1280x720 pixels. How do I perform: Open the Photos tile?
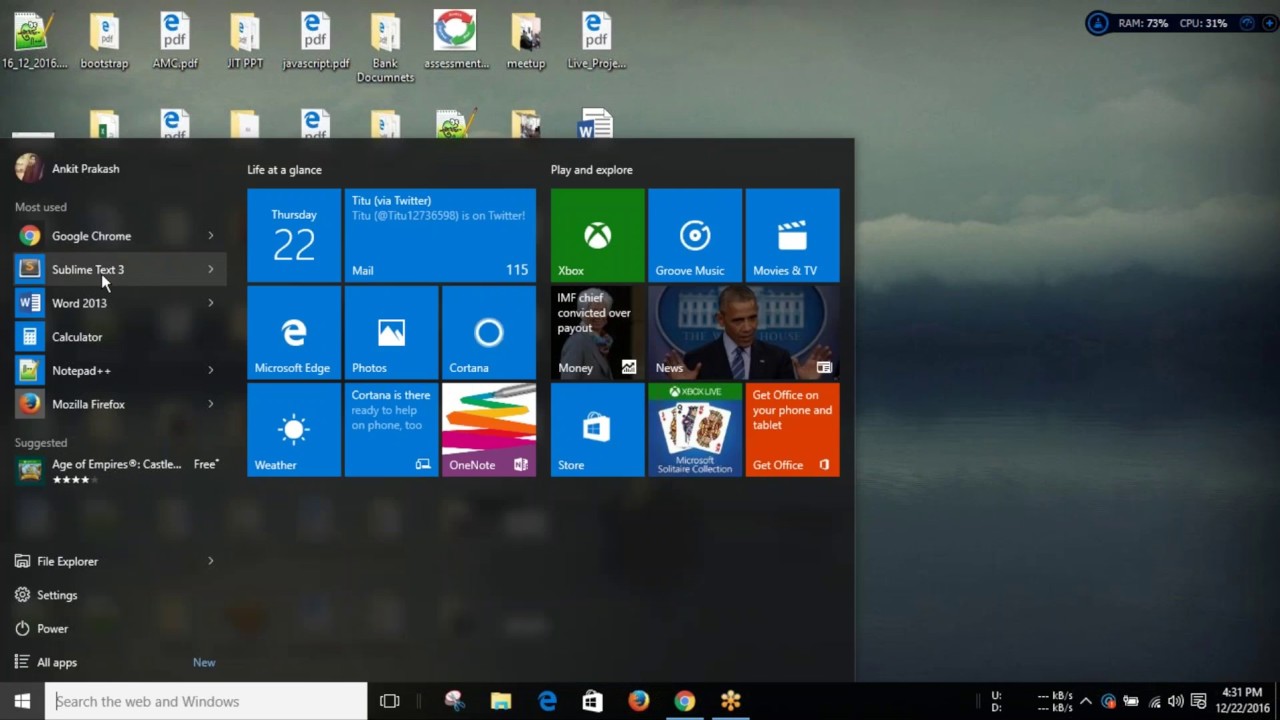391,333
